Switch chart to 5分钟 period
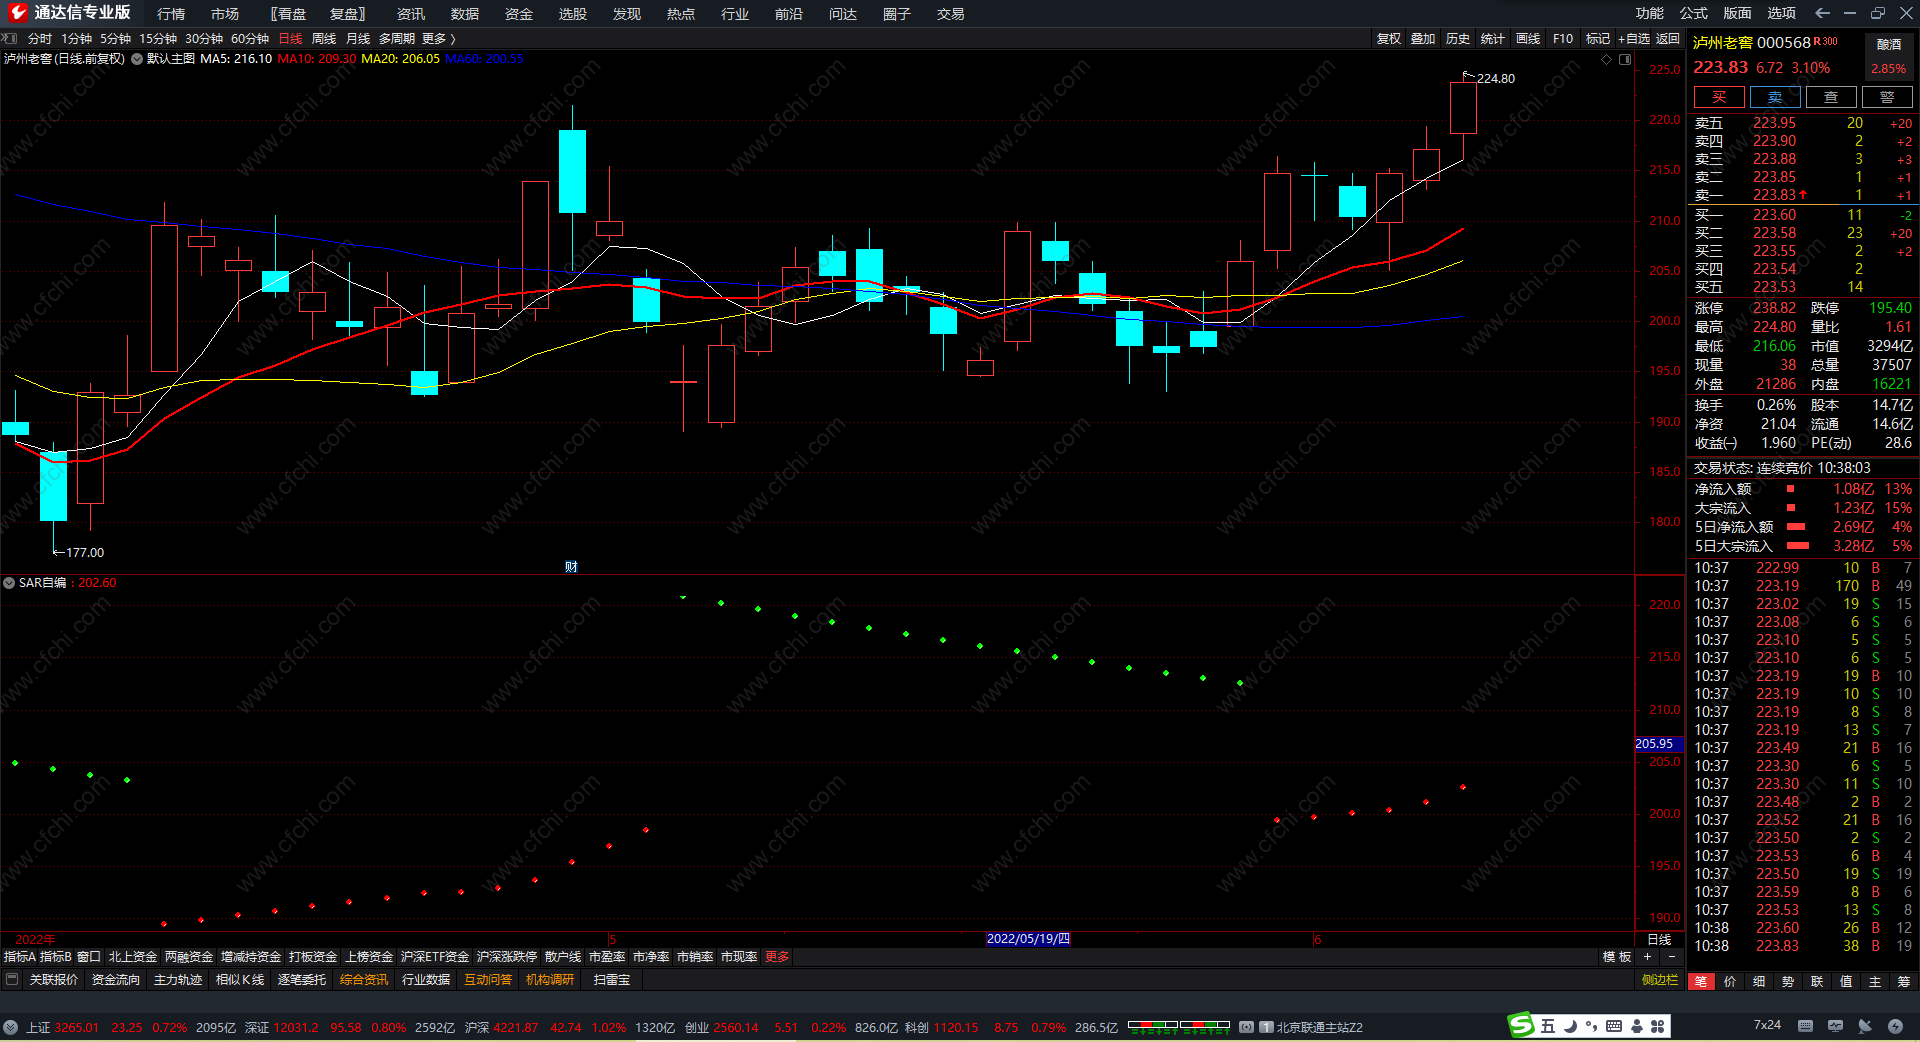 click(x=115, y=39)
